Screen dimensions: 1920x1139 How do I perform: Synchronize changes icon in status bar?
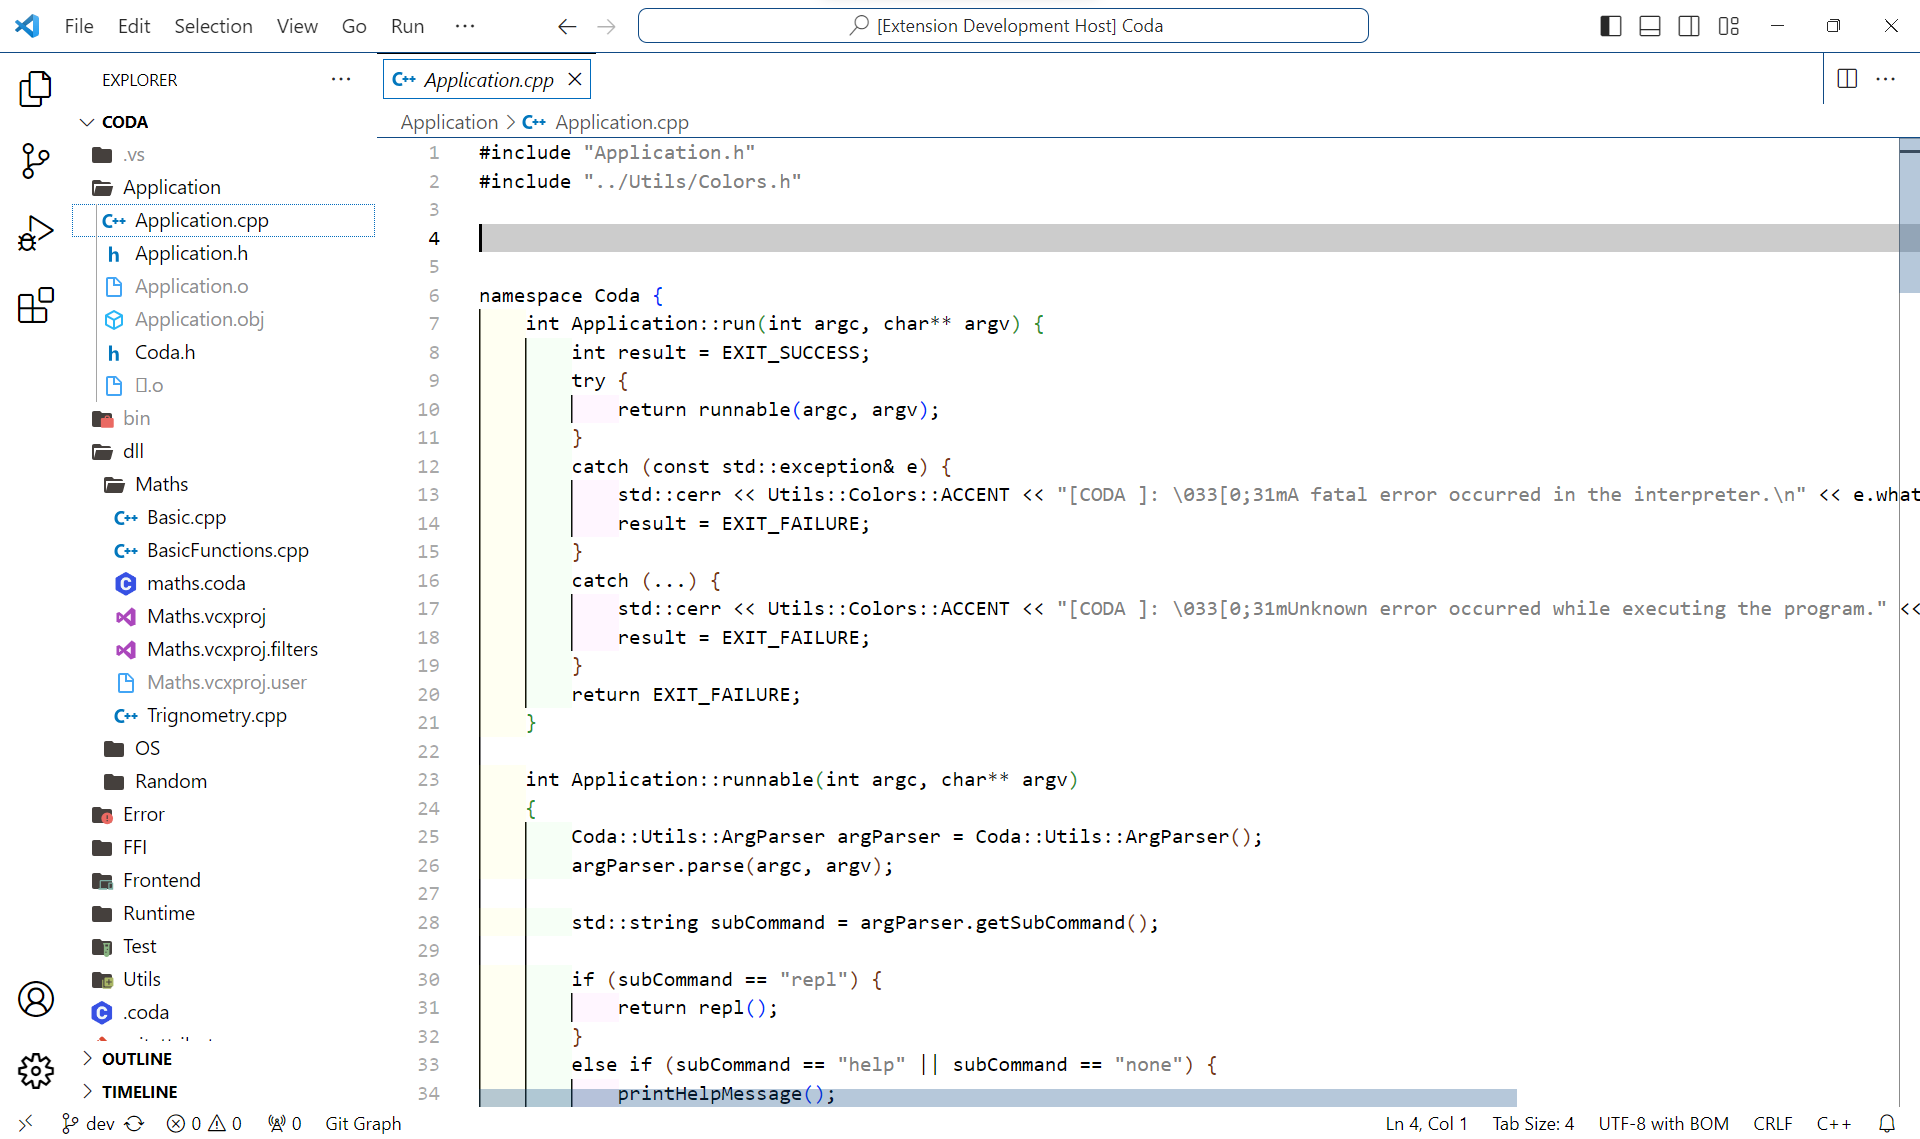(x=135, y=1124)
